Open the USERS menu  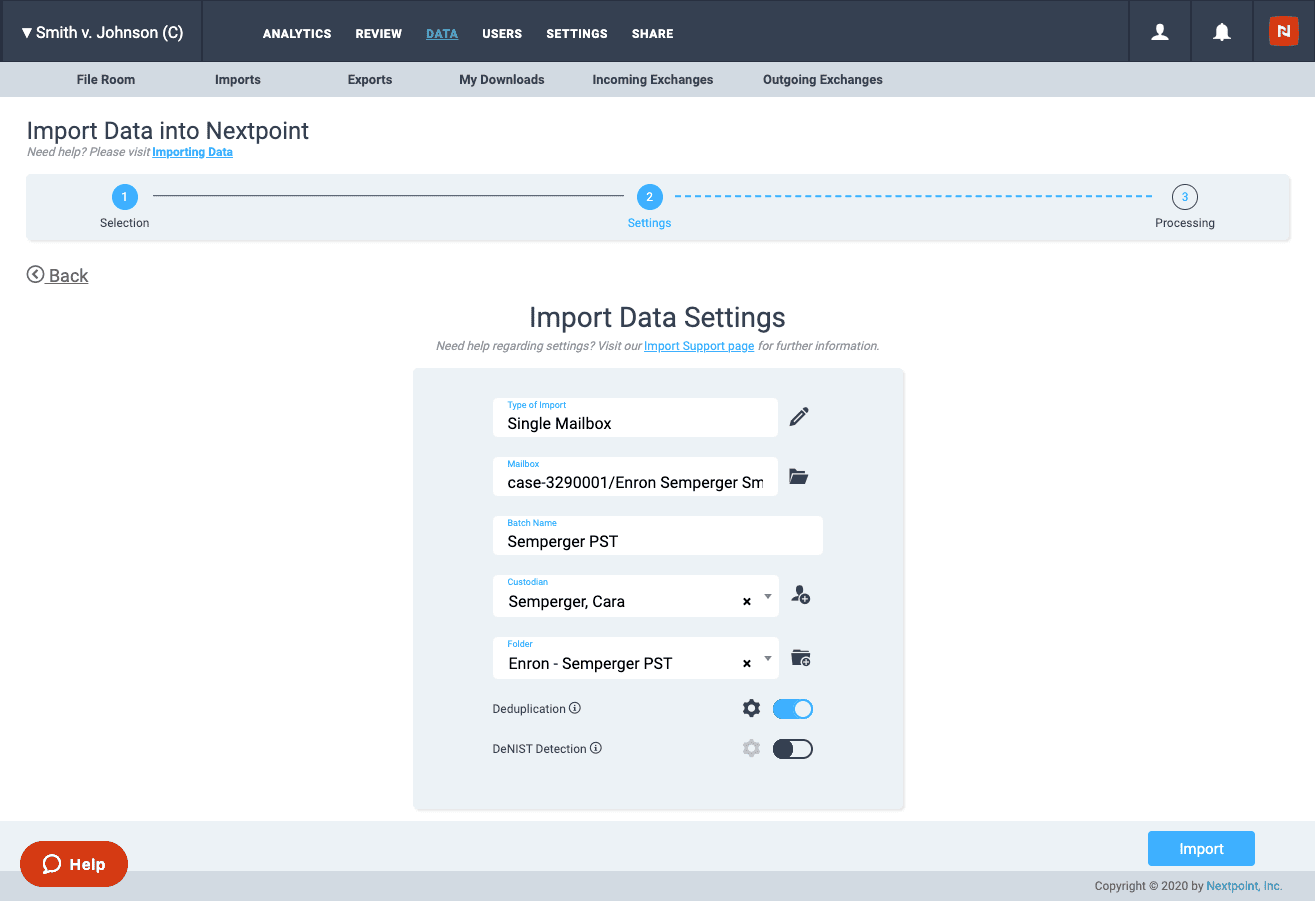coord(502,34)
